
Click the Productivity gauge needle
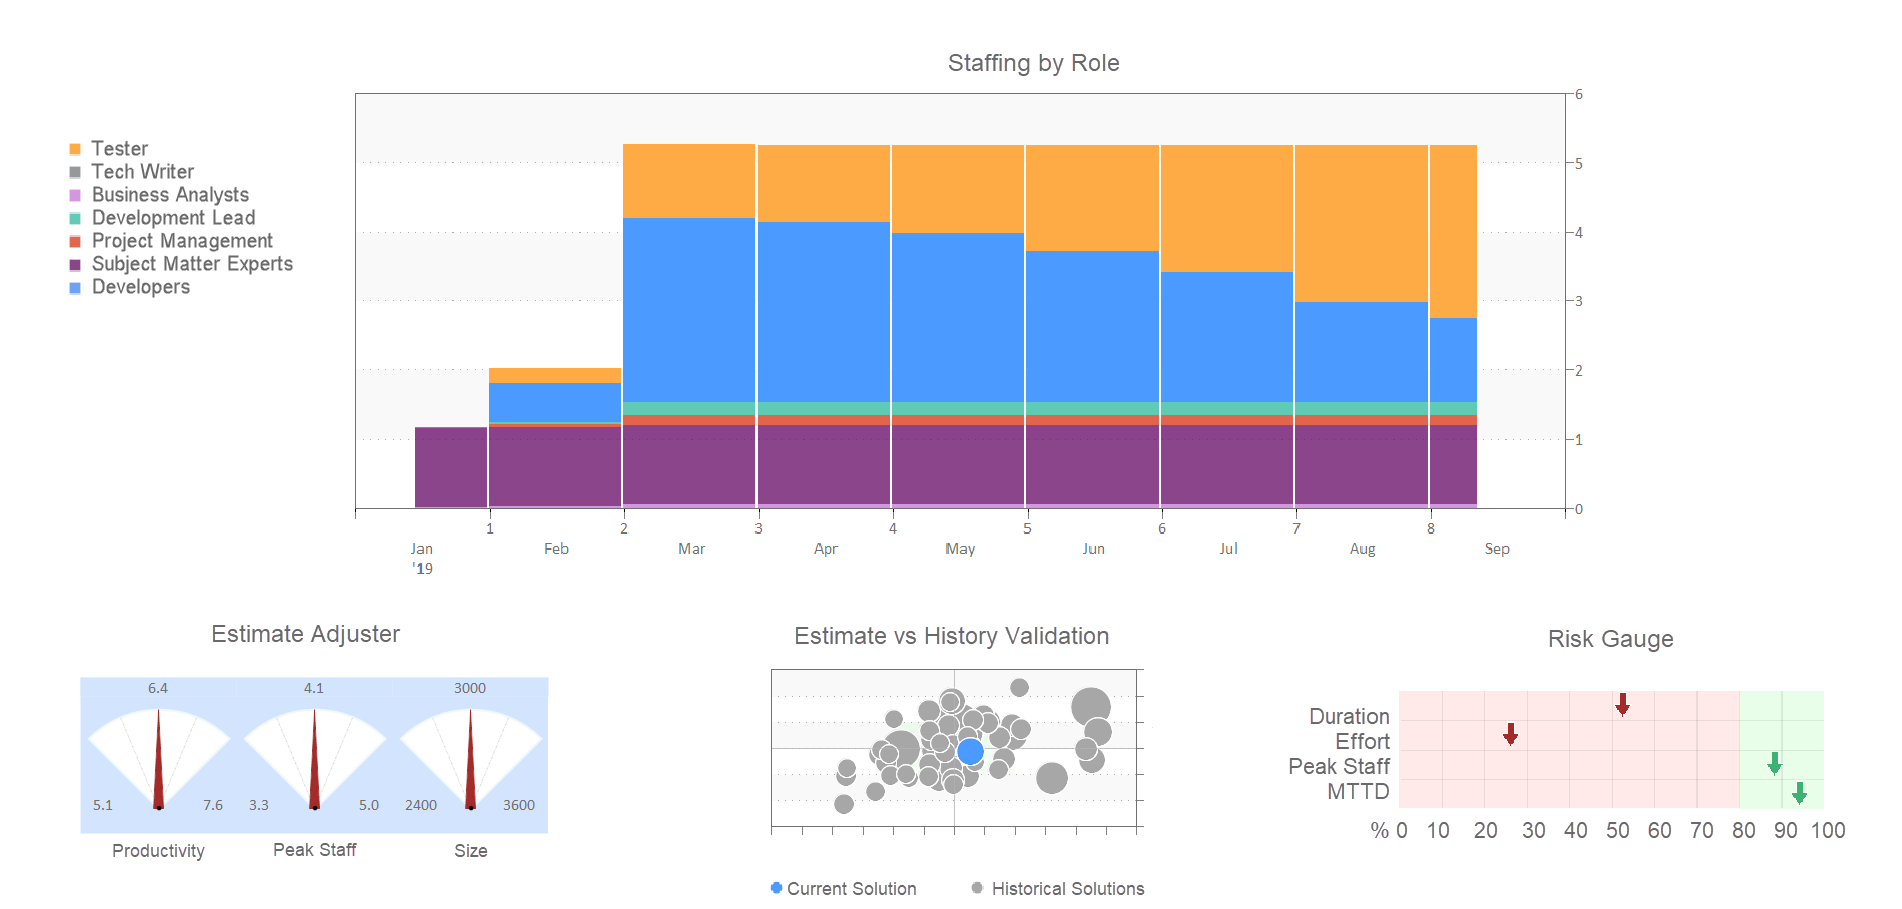click(158, 760)
